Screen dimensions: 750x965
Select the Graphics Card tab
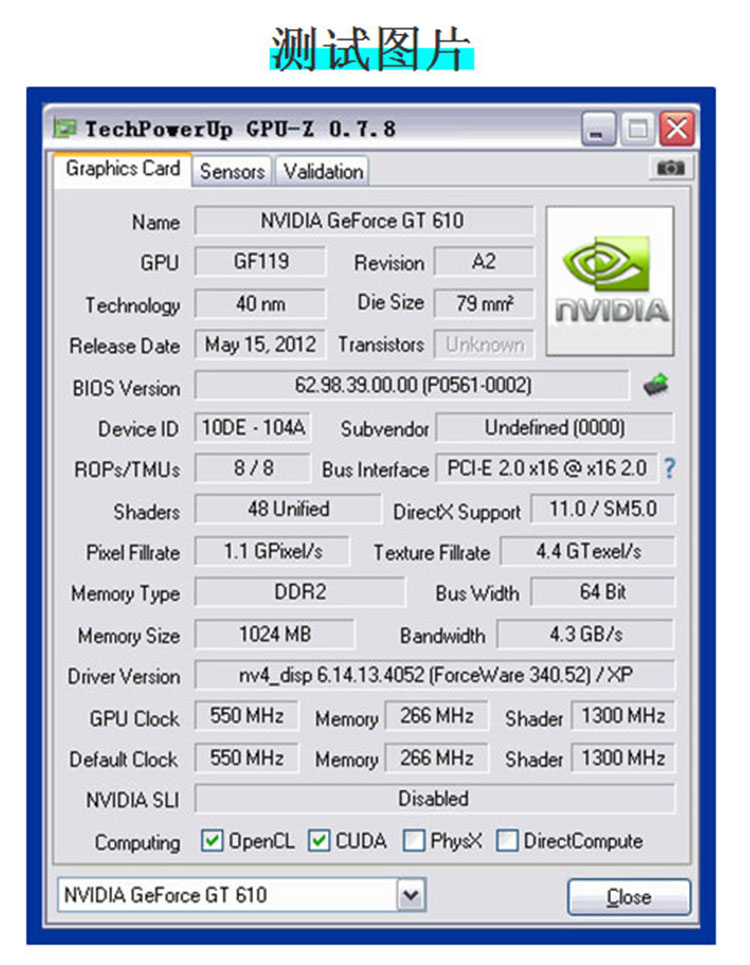[x=123, y=169]
